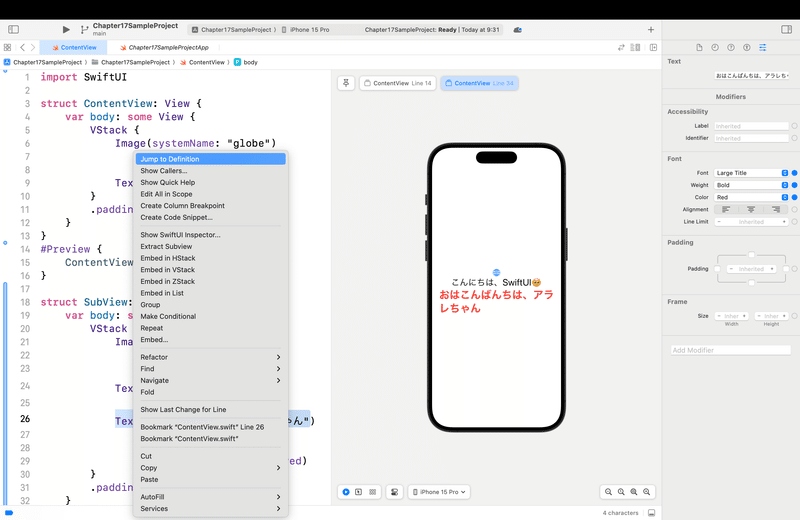The height and width of the screenshot is (520, 800).
Task: Open canvas device settings icon
Action: coord(394,492)
